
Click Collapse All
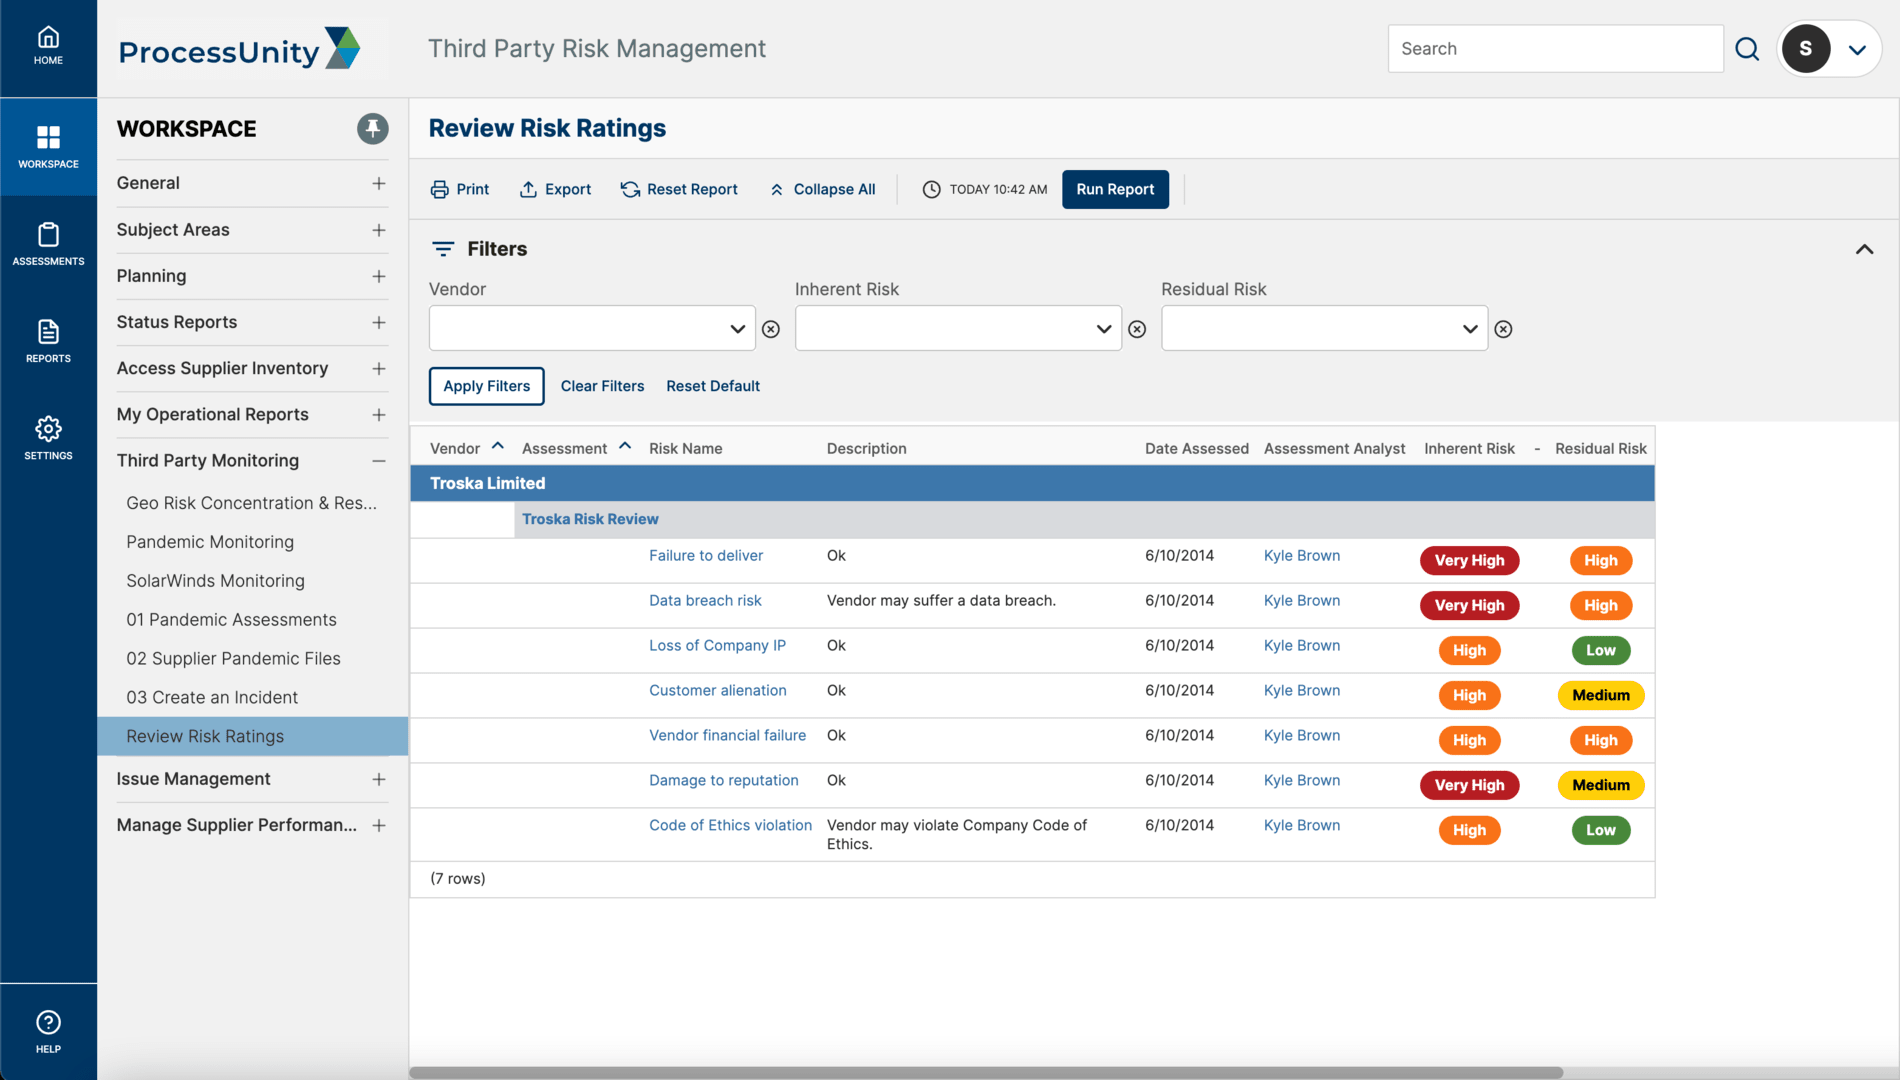point(822,189)
